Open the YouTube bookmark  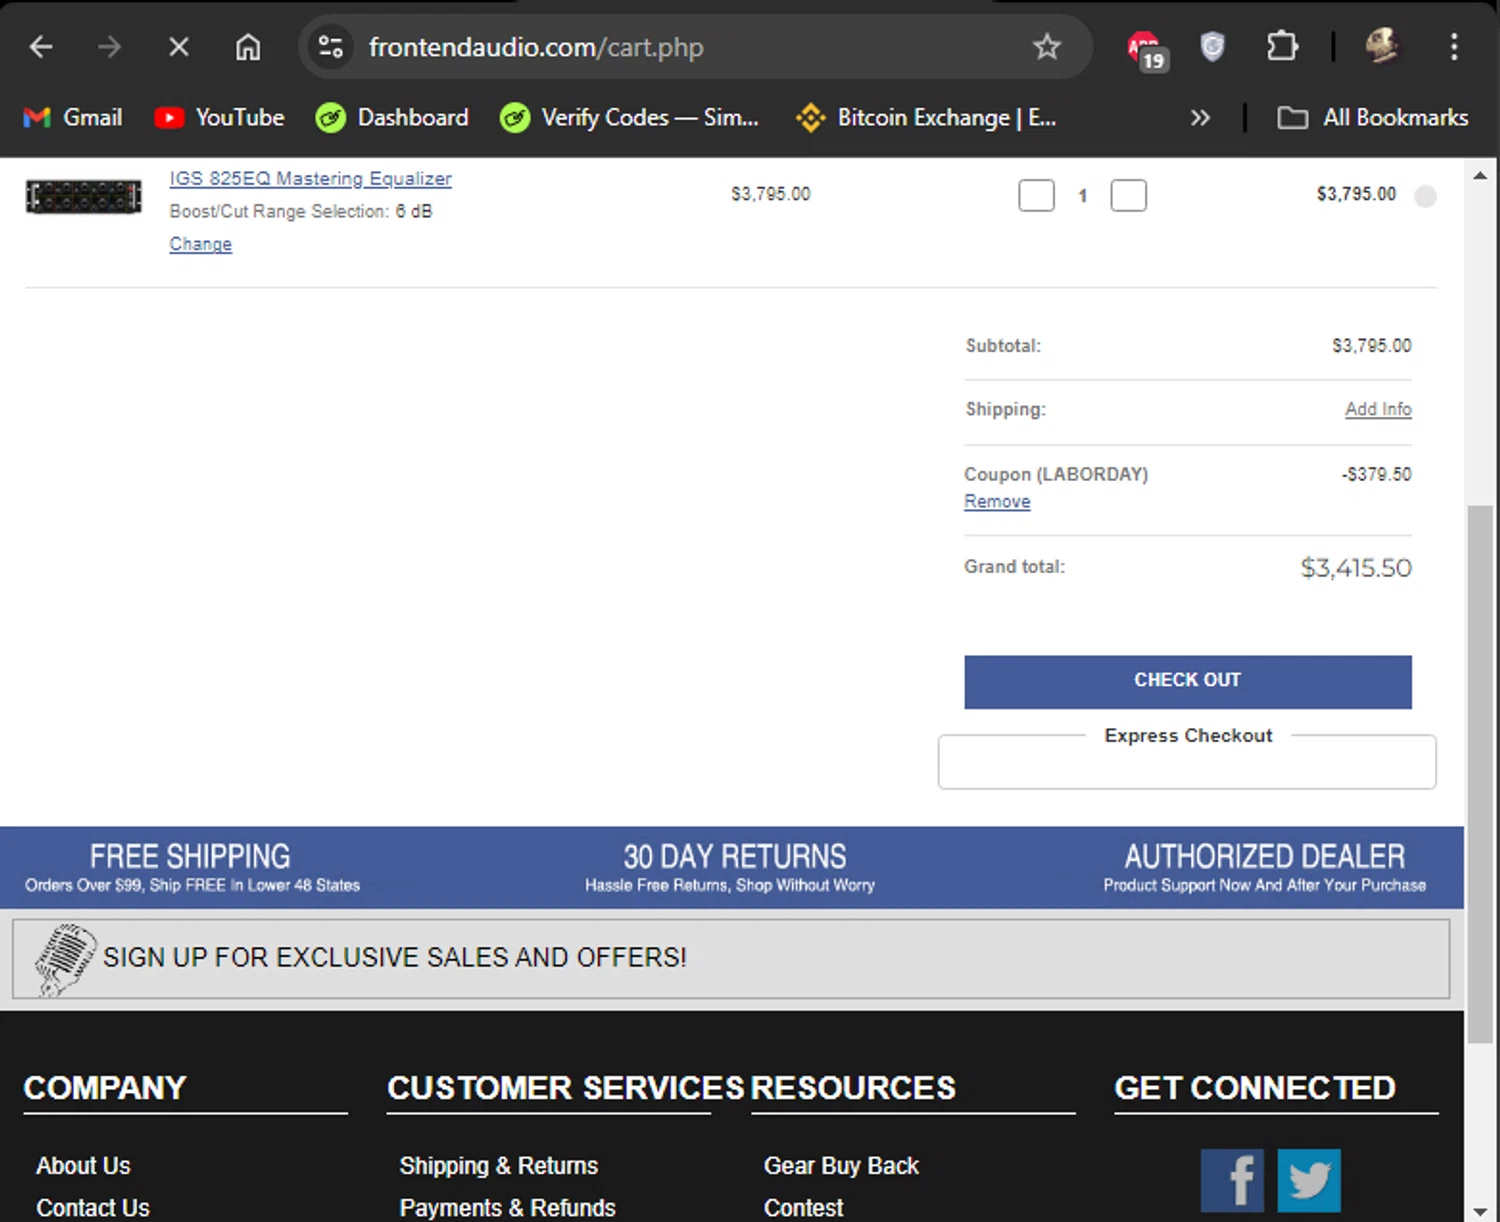tap(220, 118)
